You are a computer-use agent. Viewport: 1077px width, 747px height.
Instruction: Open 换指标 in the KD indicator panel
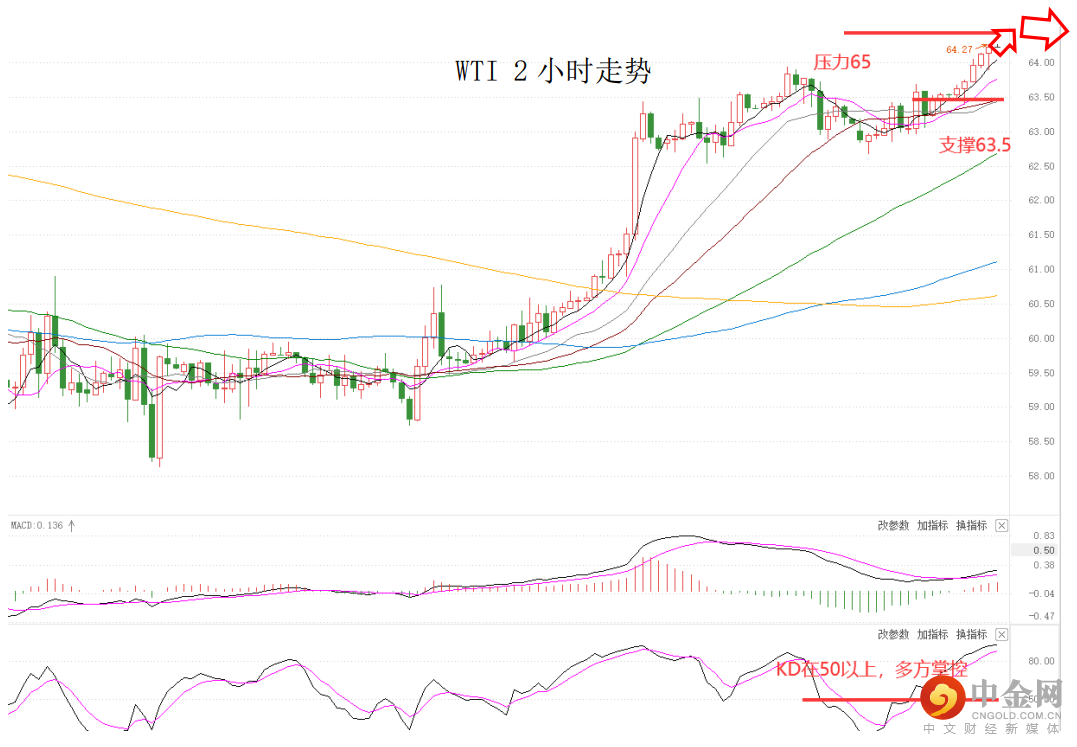click(971, 634)
